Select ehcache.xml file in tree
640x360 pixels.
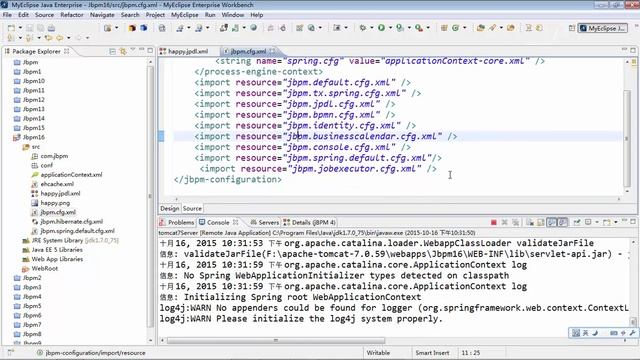(57, 184)
